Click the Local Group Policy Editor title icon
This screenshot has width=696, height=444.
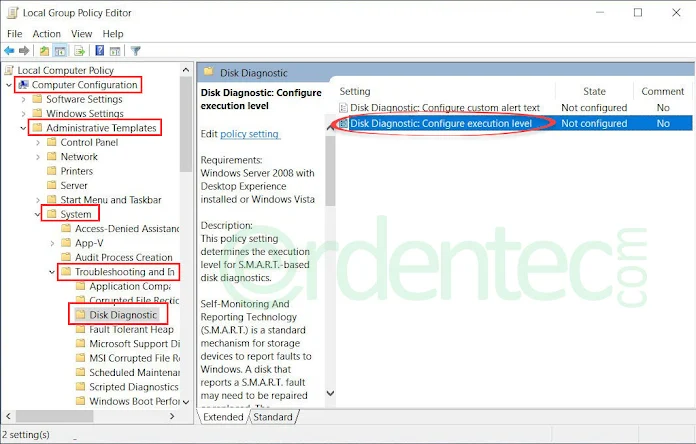pos(12,13)
